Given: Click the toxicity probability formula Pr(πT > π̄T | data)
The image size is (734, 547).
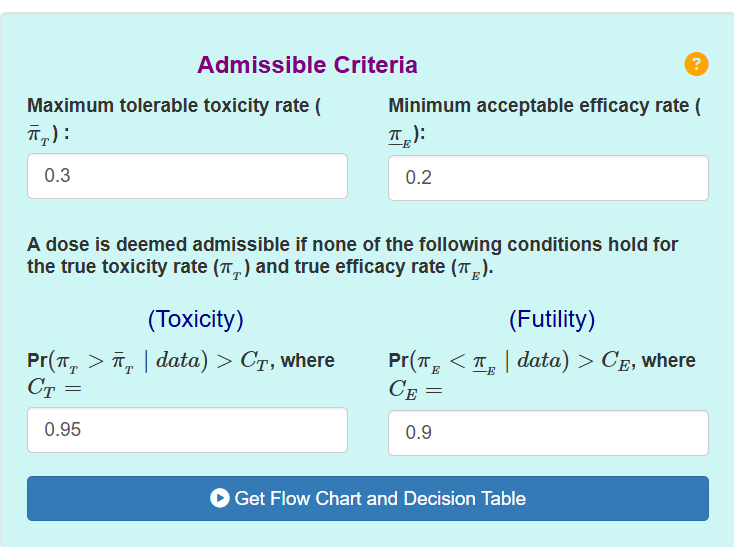Looking at the screenshot, I should pyautogui.click(x=117, y=361).
